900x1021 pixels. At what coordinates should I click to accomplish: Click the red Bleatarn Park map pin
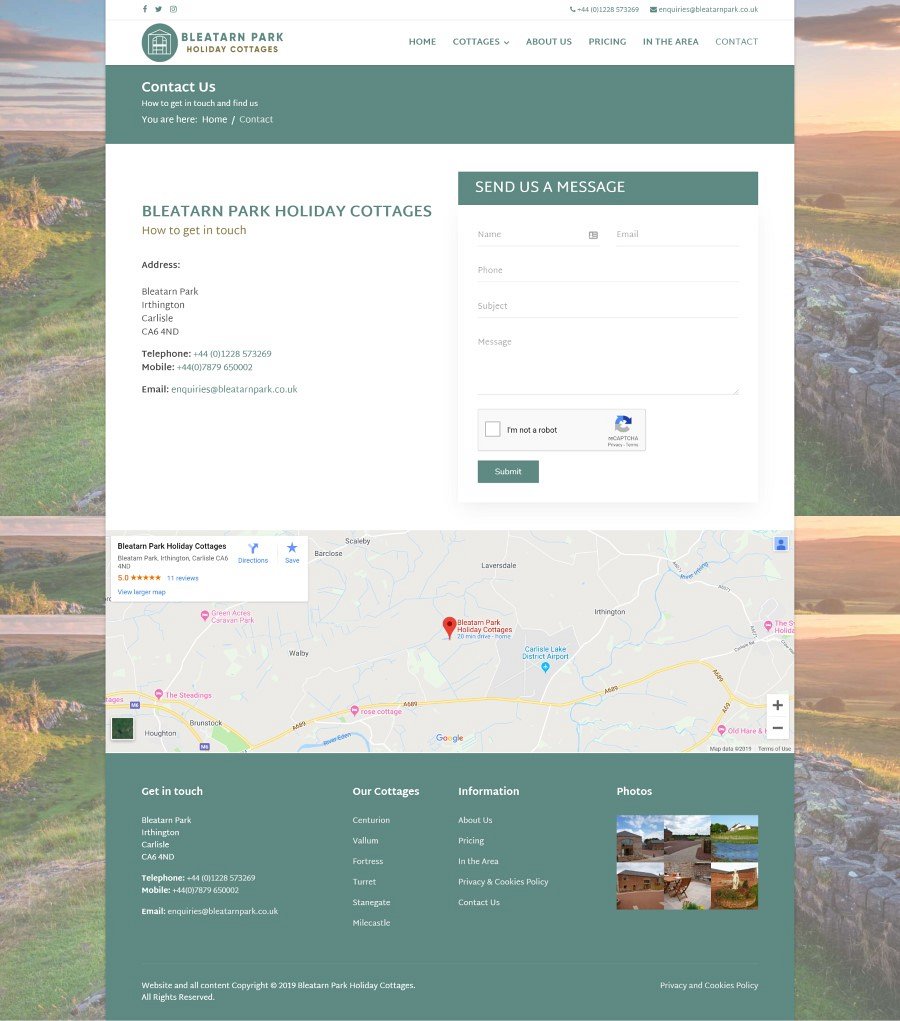click(449, 626)
